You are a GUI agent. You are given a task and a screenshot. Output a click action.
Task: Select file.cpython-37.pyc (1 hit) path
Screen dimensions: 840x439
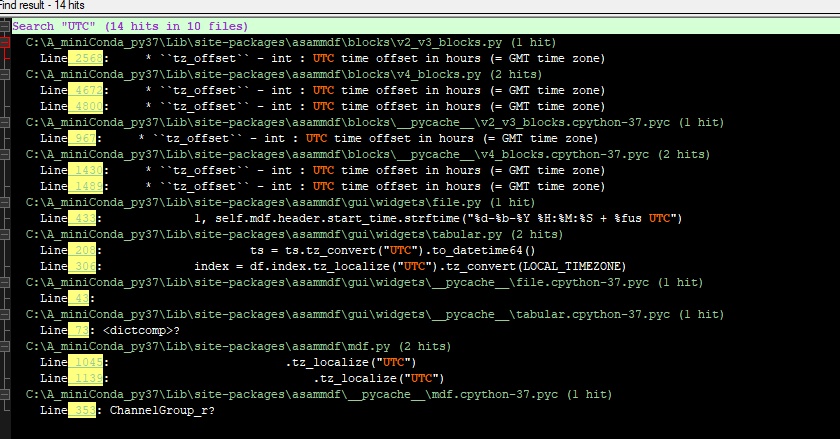pos(364,282)
